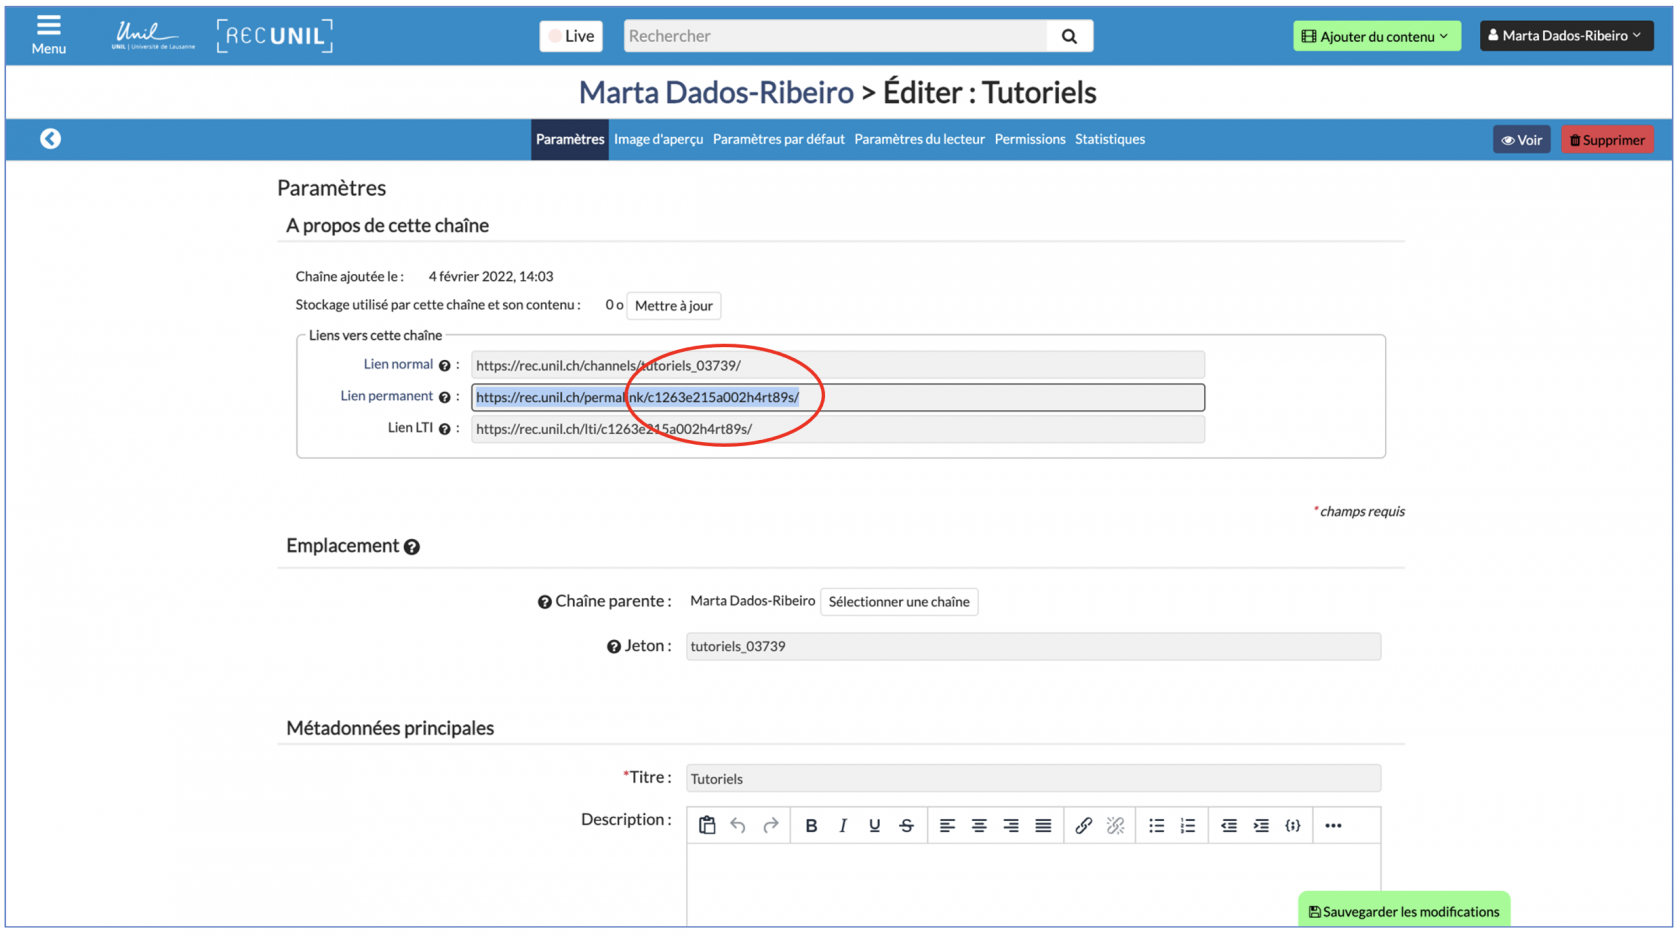Click the red Supprimer button
Viewport: 1680px width, 937px height.
pos(1606,140)
